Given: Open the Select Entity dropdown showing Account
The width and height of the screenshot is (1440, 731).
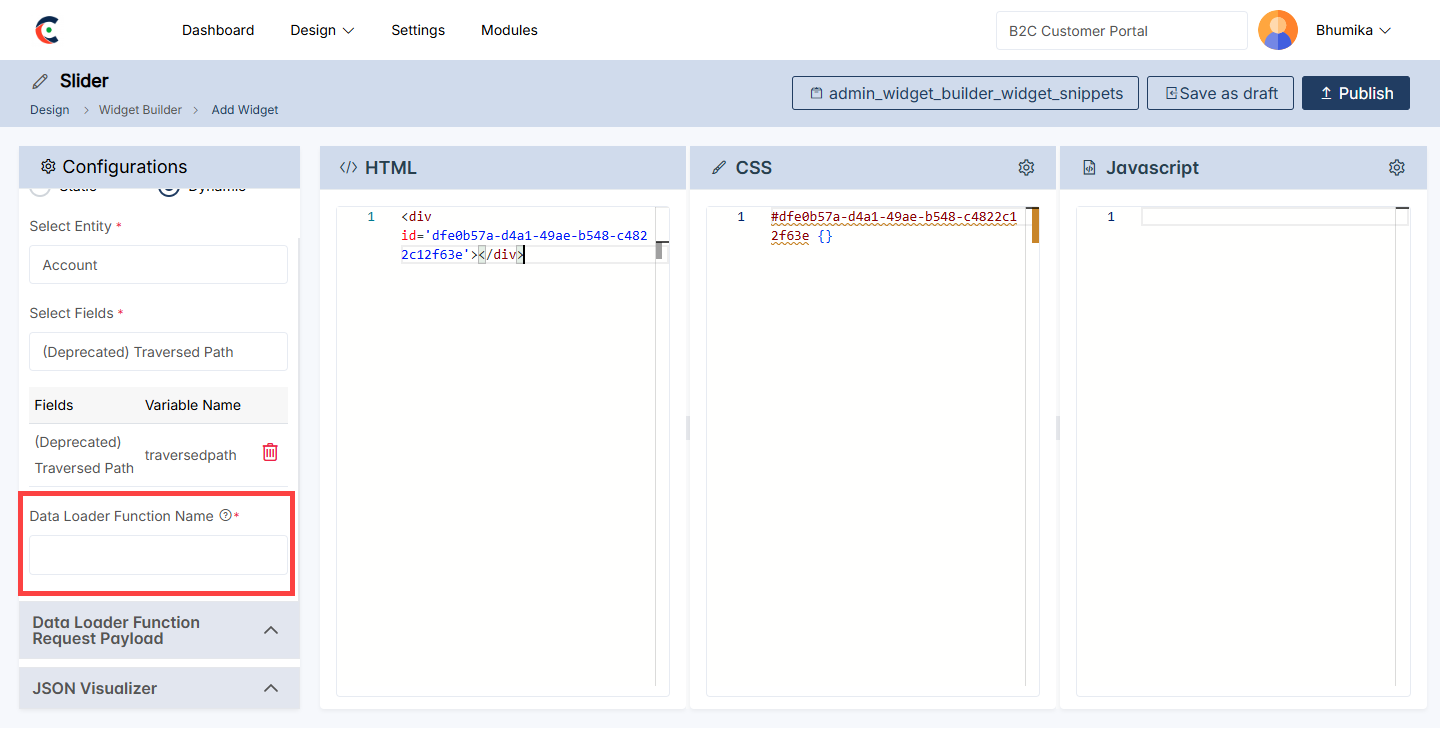Looking at the screenshot, I should 158,265.
